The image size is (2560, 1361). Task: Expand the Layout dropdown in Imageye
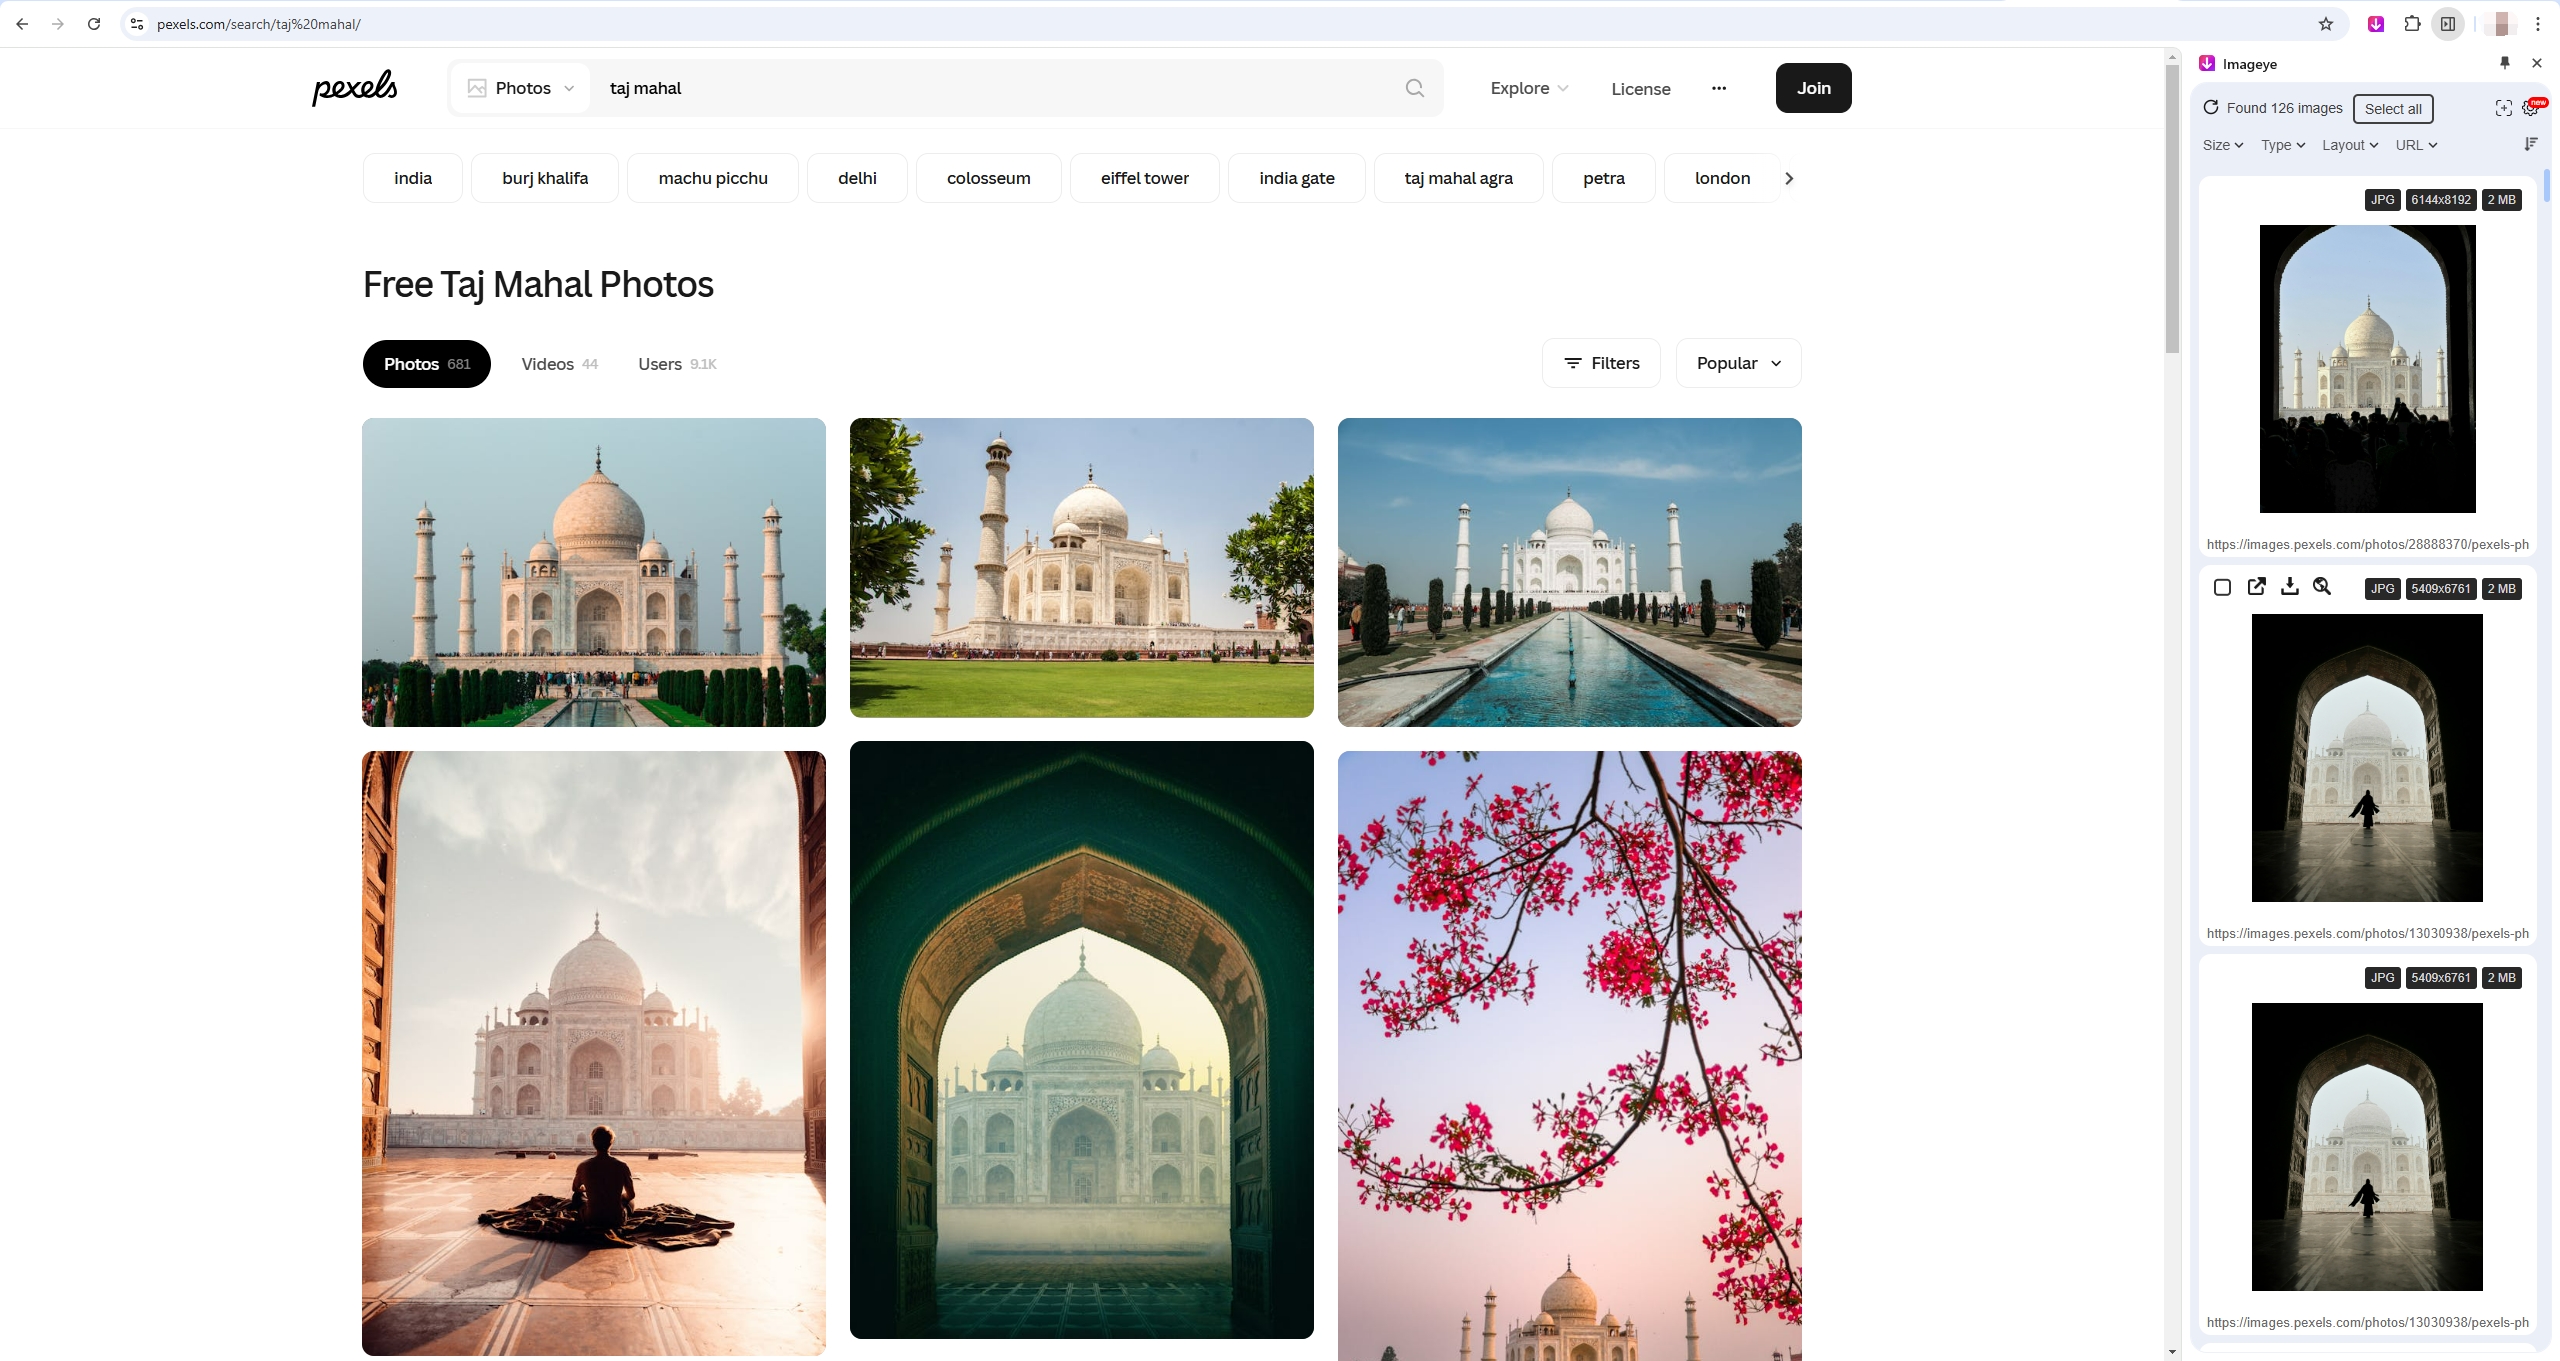tap(2348, 146)
